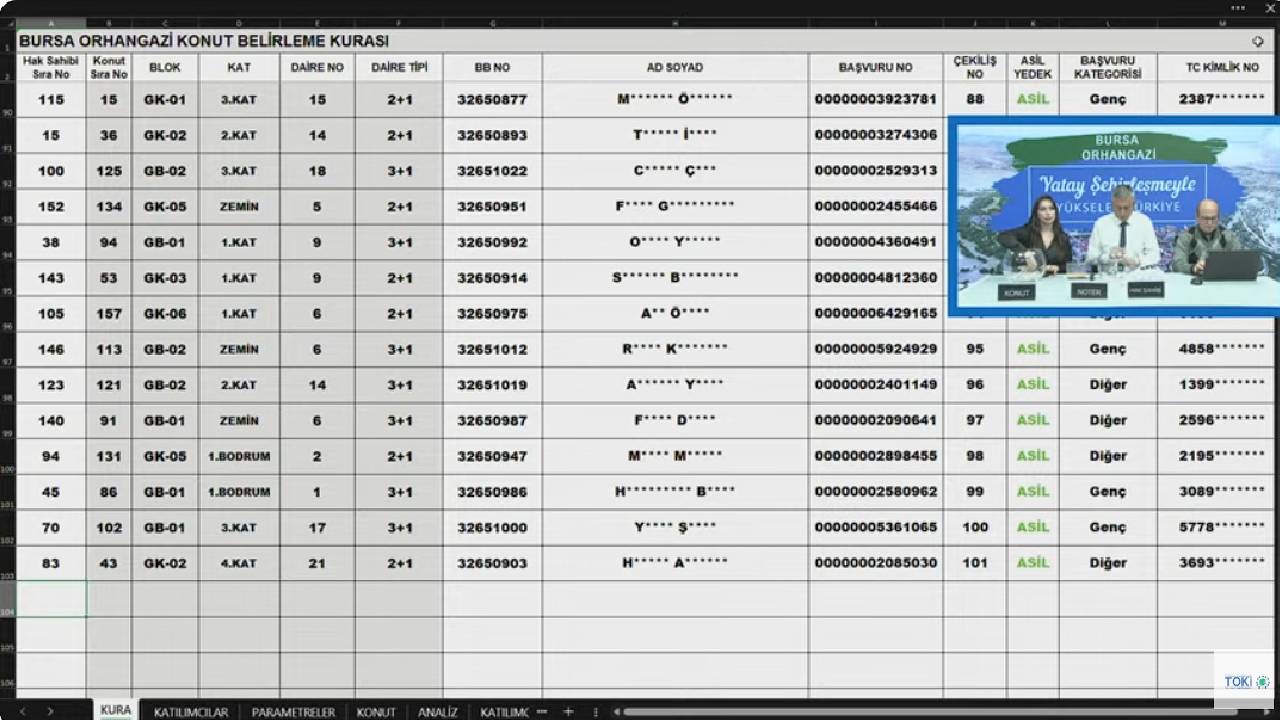This screenshot has width=1280, height=720.
Task: Select the BB NO cell 32650877
Action: pos(492,100)
